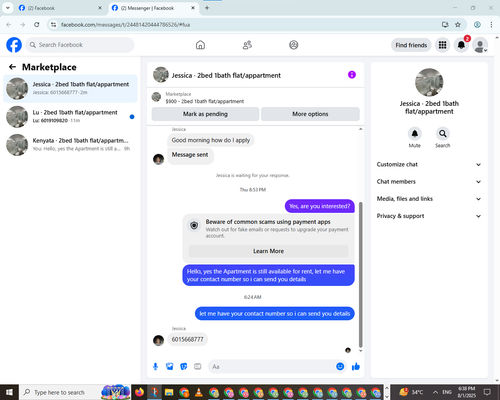Screen dimensions: 500x400
Task: Search in conversation magnifier icon
Action: click(443, 134)
